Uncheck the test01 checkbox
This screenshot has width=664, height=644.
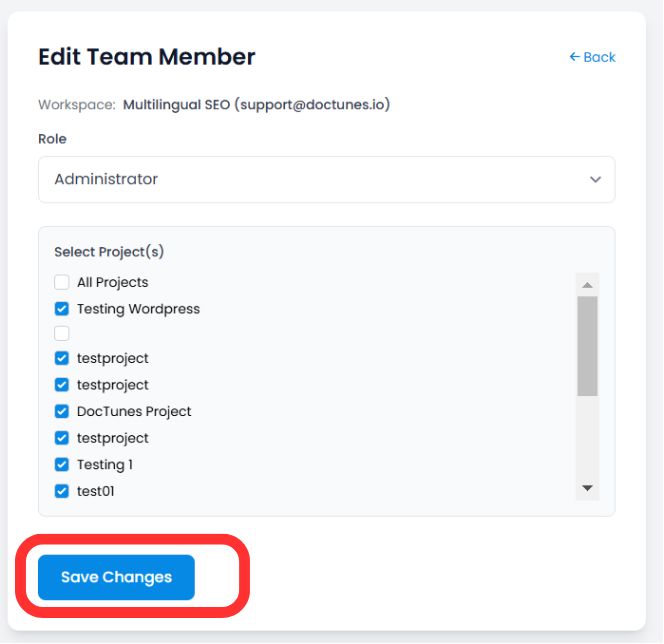coord(62,491)
